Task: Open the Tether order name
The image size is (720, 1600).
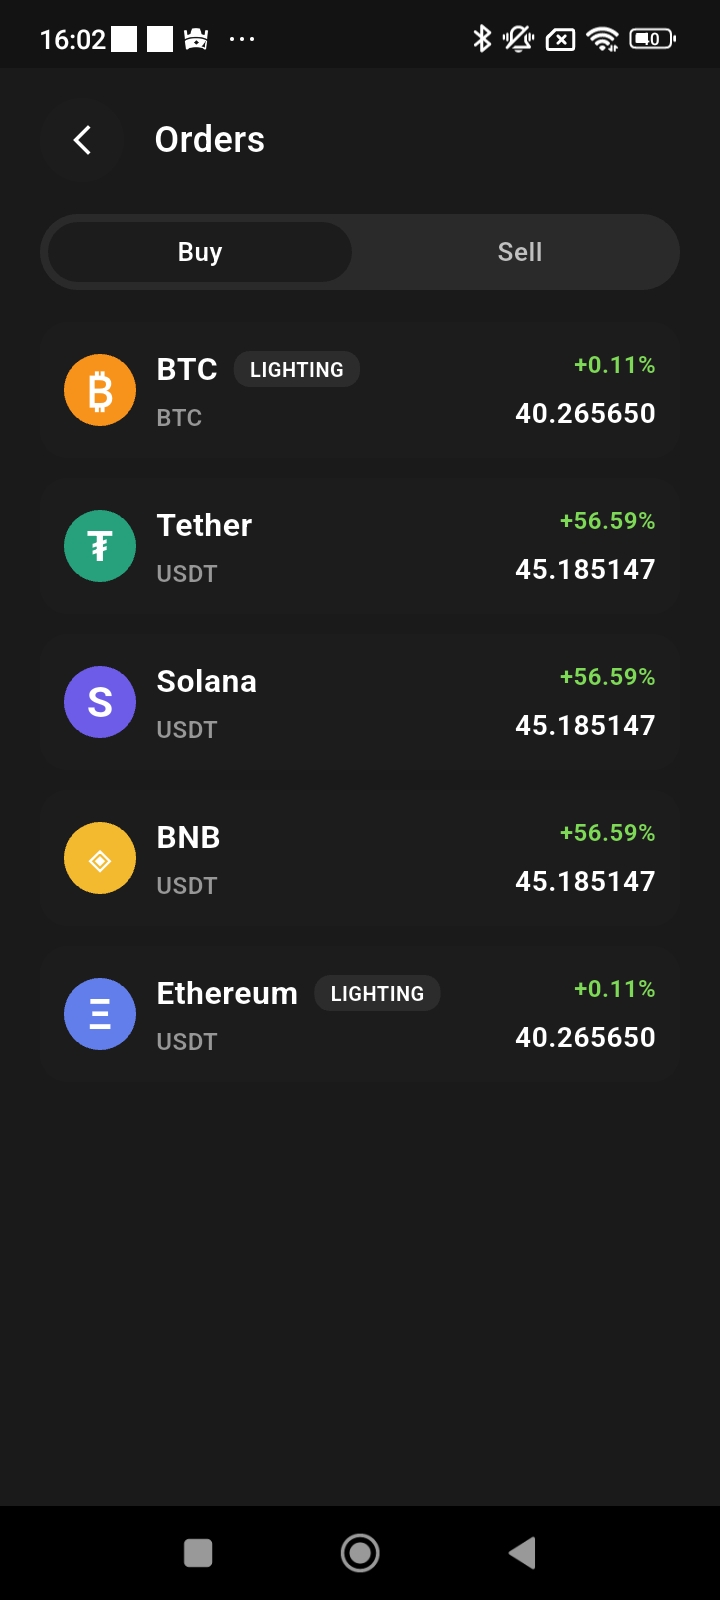Action: tap(204, 526)
